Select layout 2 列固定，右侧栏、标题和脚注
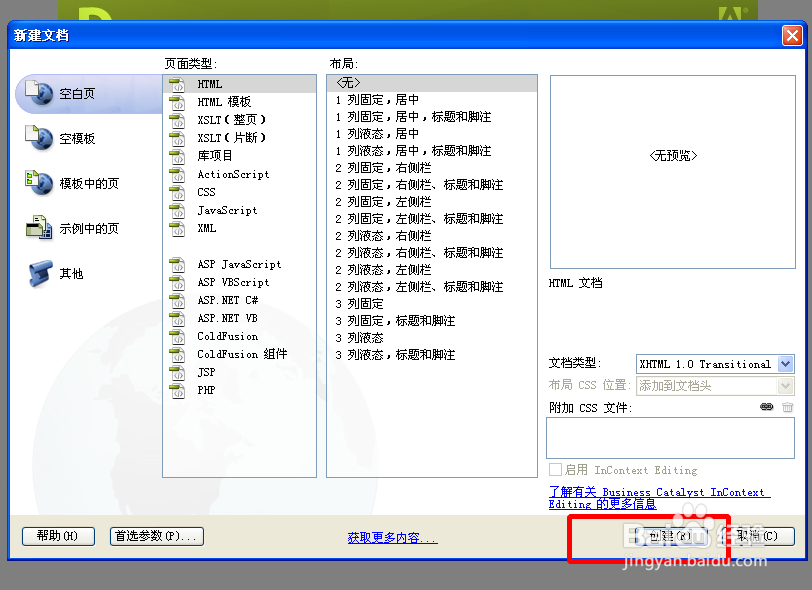Viewport: 812px width, 590px height. click(x=432, y=185)
